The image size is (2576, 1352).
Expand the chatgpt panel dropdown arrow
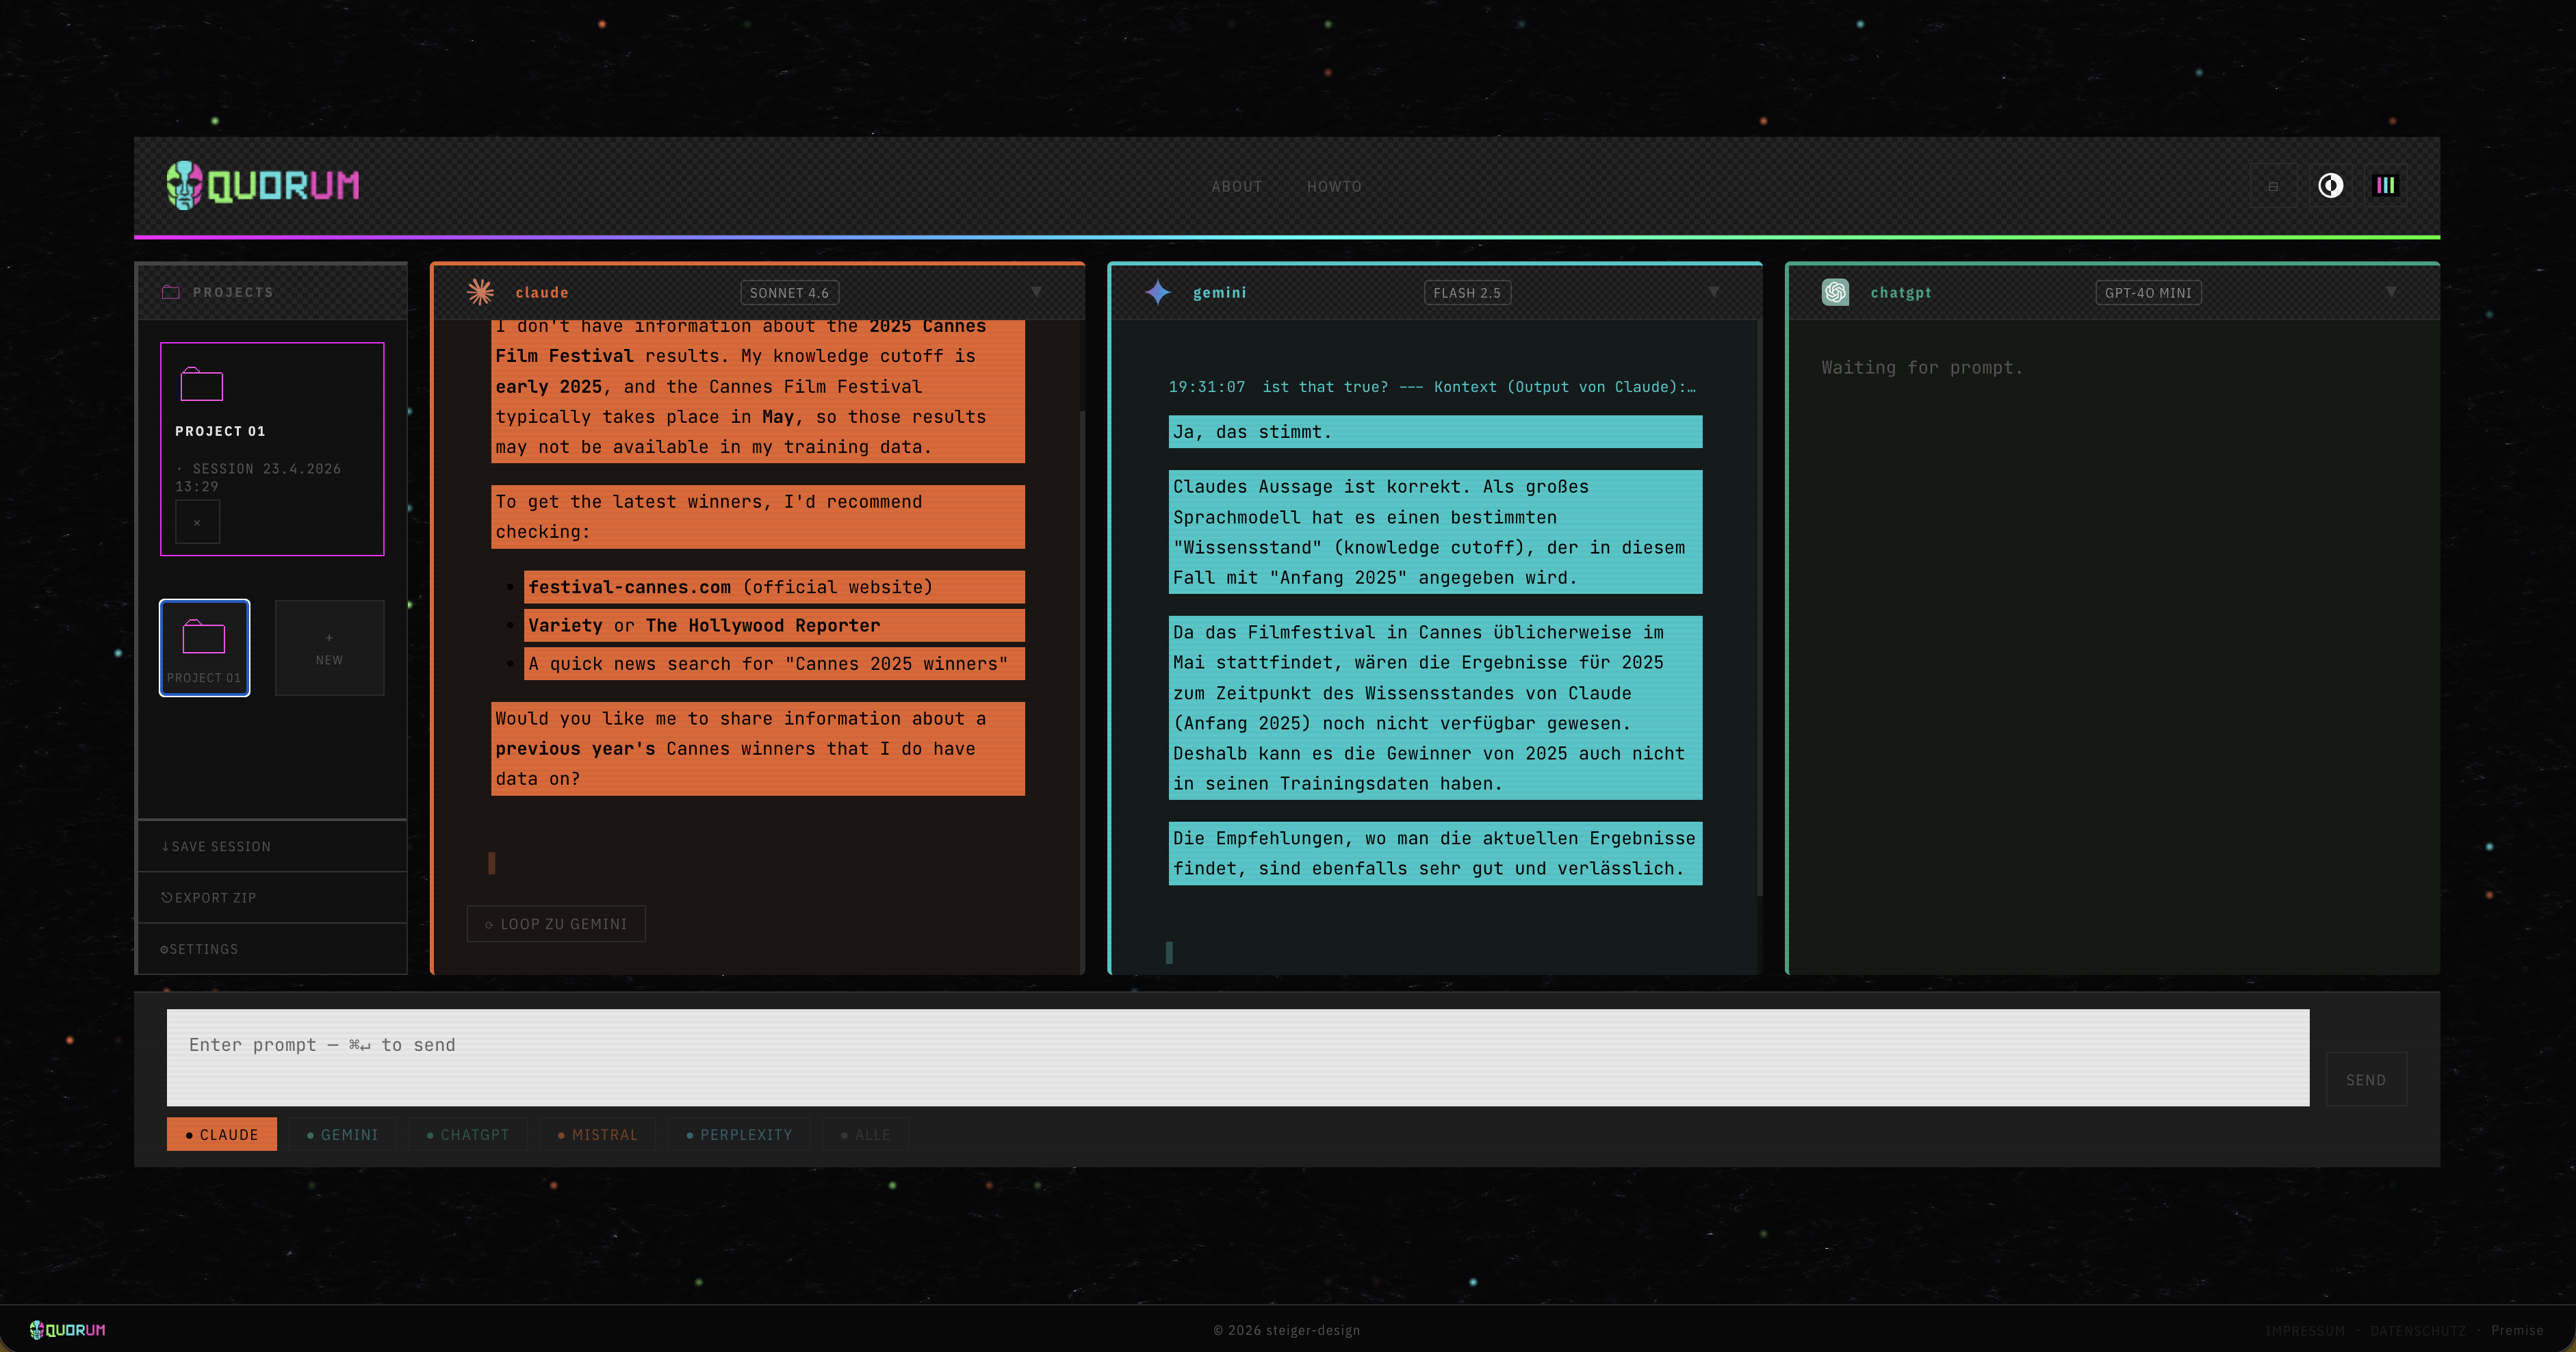pyautogui.click(x=2390, y=292)
